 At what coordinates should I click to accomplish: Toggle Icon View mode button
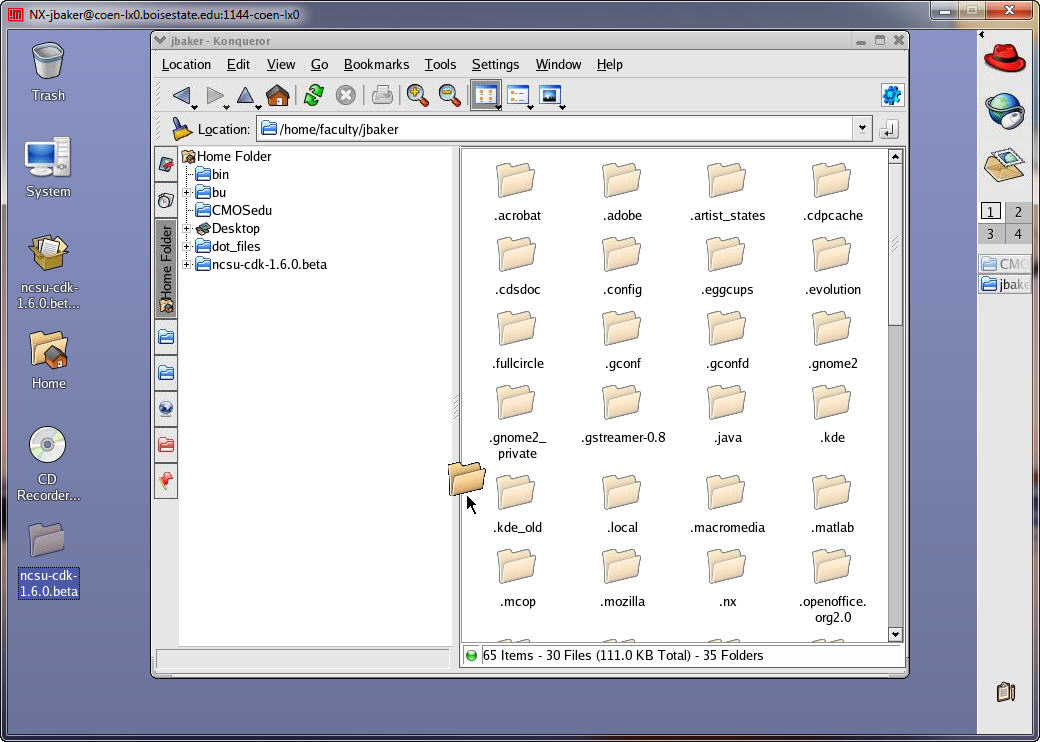tap(485, 96)
